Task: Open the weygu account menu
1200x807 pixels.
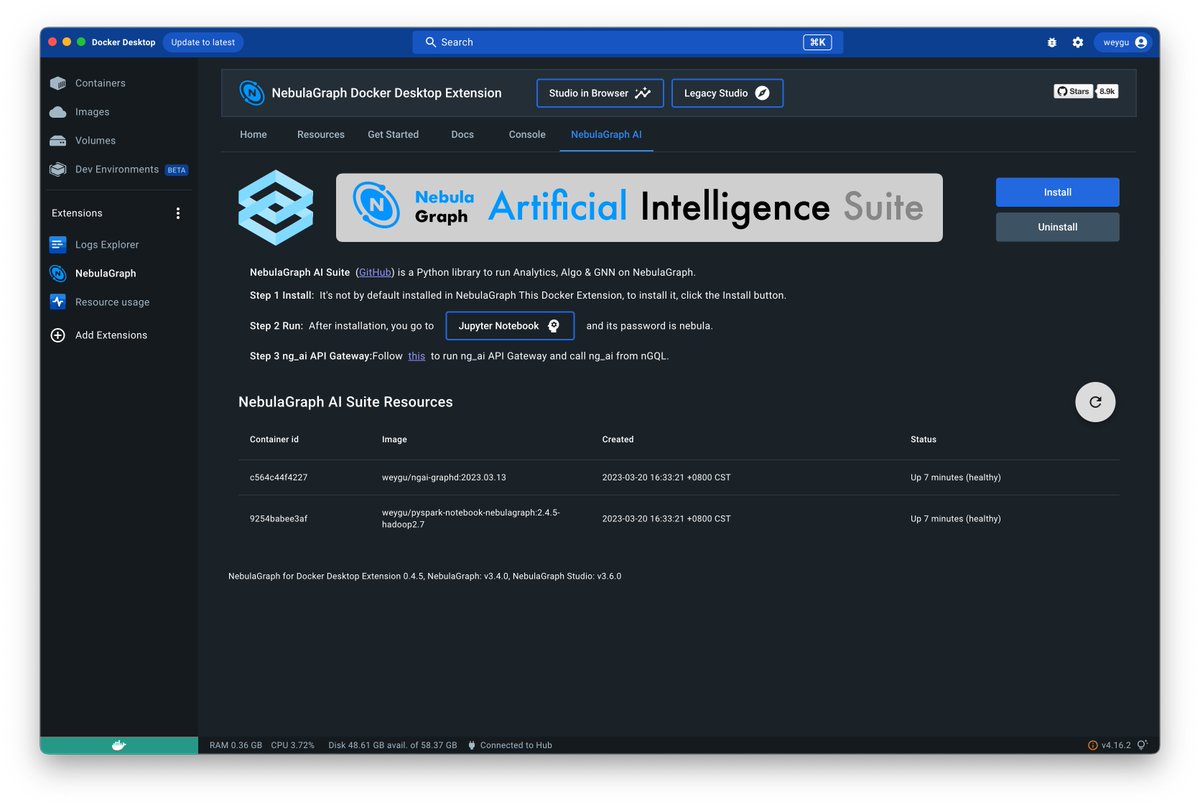Action: pyautogui.click(x=1122, y=42)
